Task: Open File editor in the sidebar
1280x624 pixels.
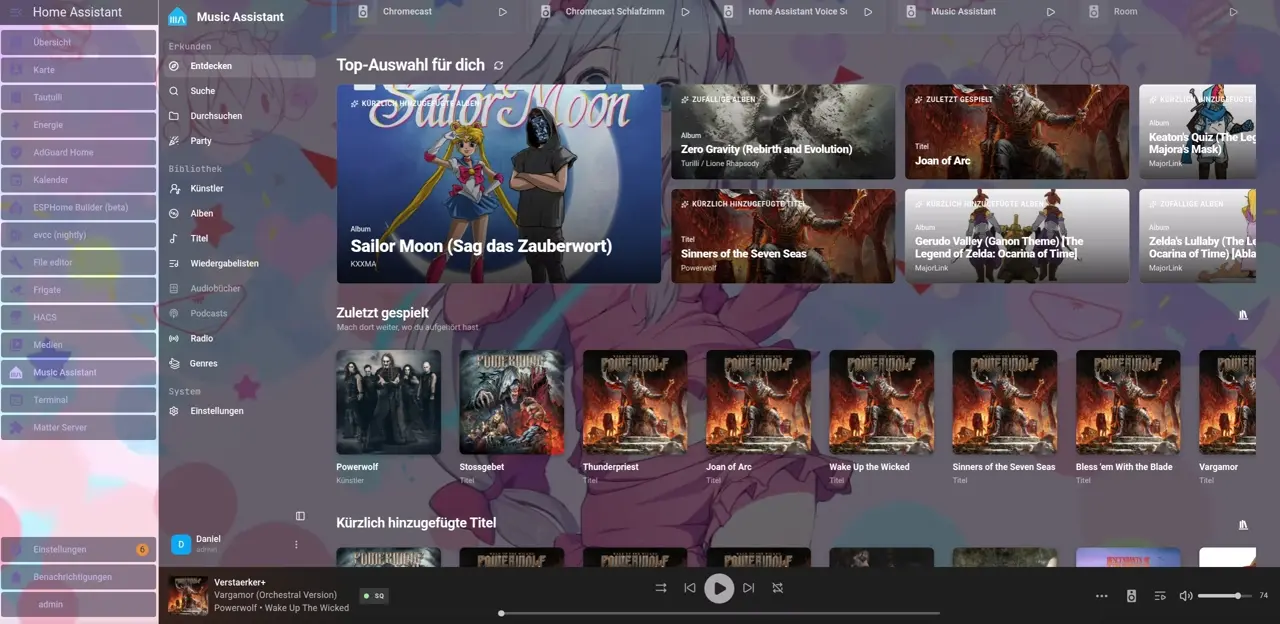Action: coord(79,262)
